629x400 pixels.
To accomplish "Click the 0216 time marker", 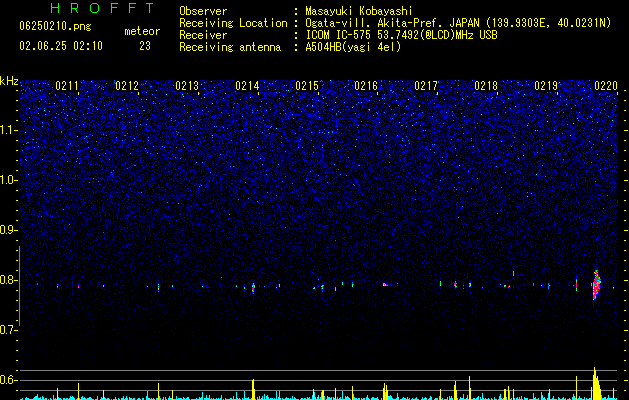I will [366, 86].
